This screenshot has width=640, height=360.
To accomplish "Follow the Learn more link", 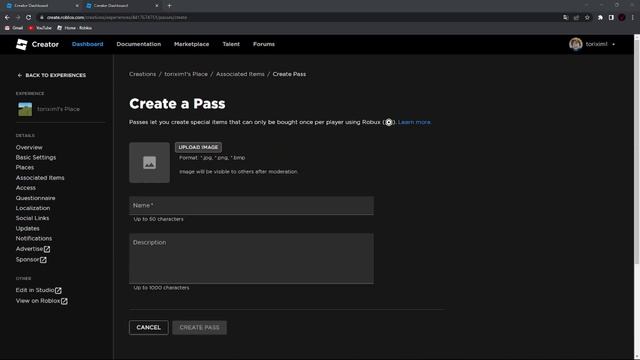I will click(x=414, y=122).
